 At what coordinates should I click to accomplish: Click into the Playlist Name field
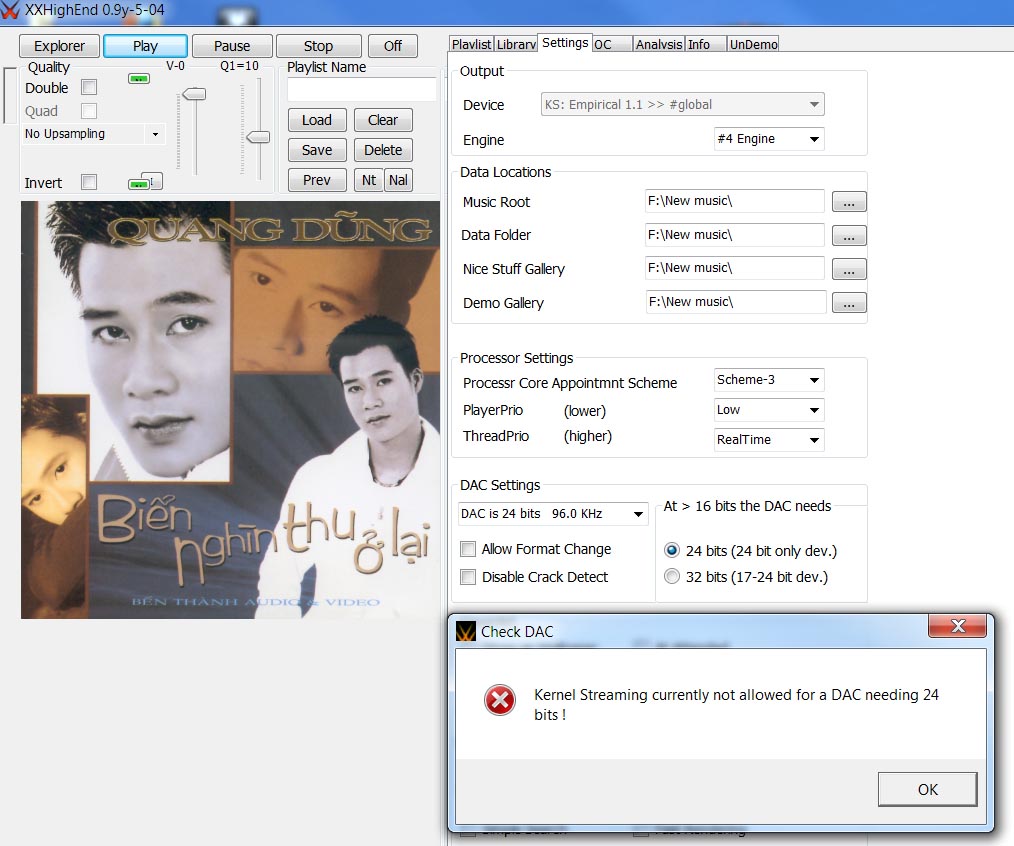coord(362,89)
